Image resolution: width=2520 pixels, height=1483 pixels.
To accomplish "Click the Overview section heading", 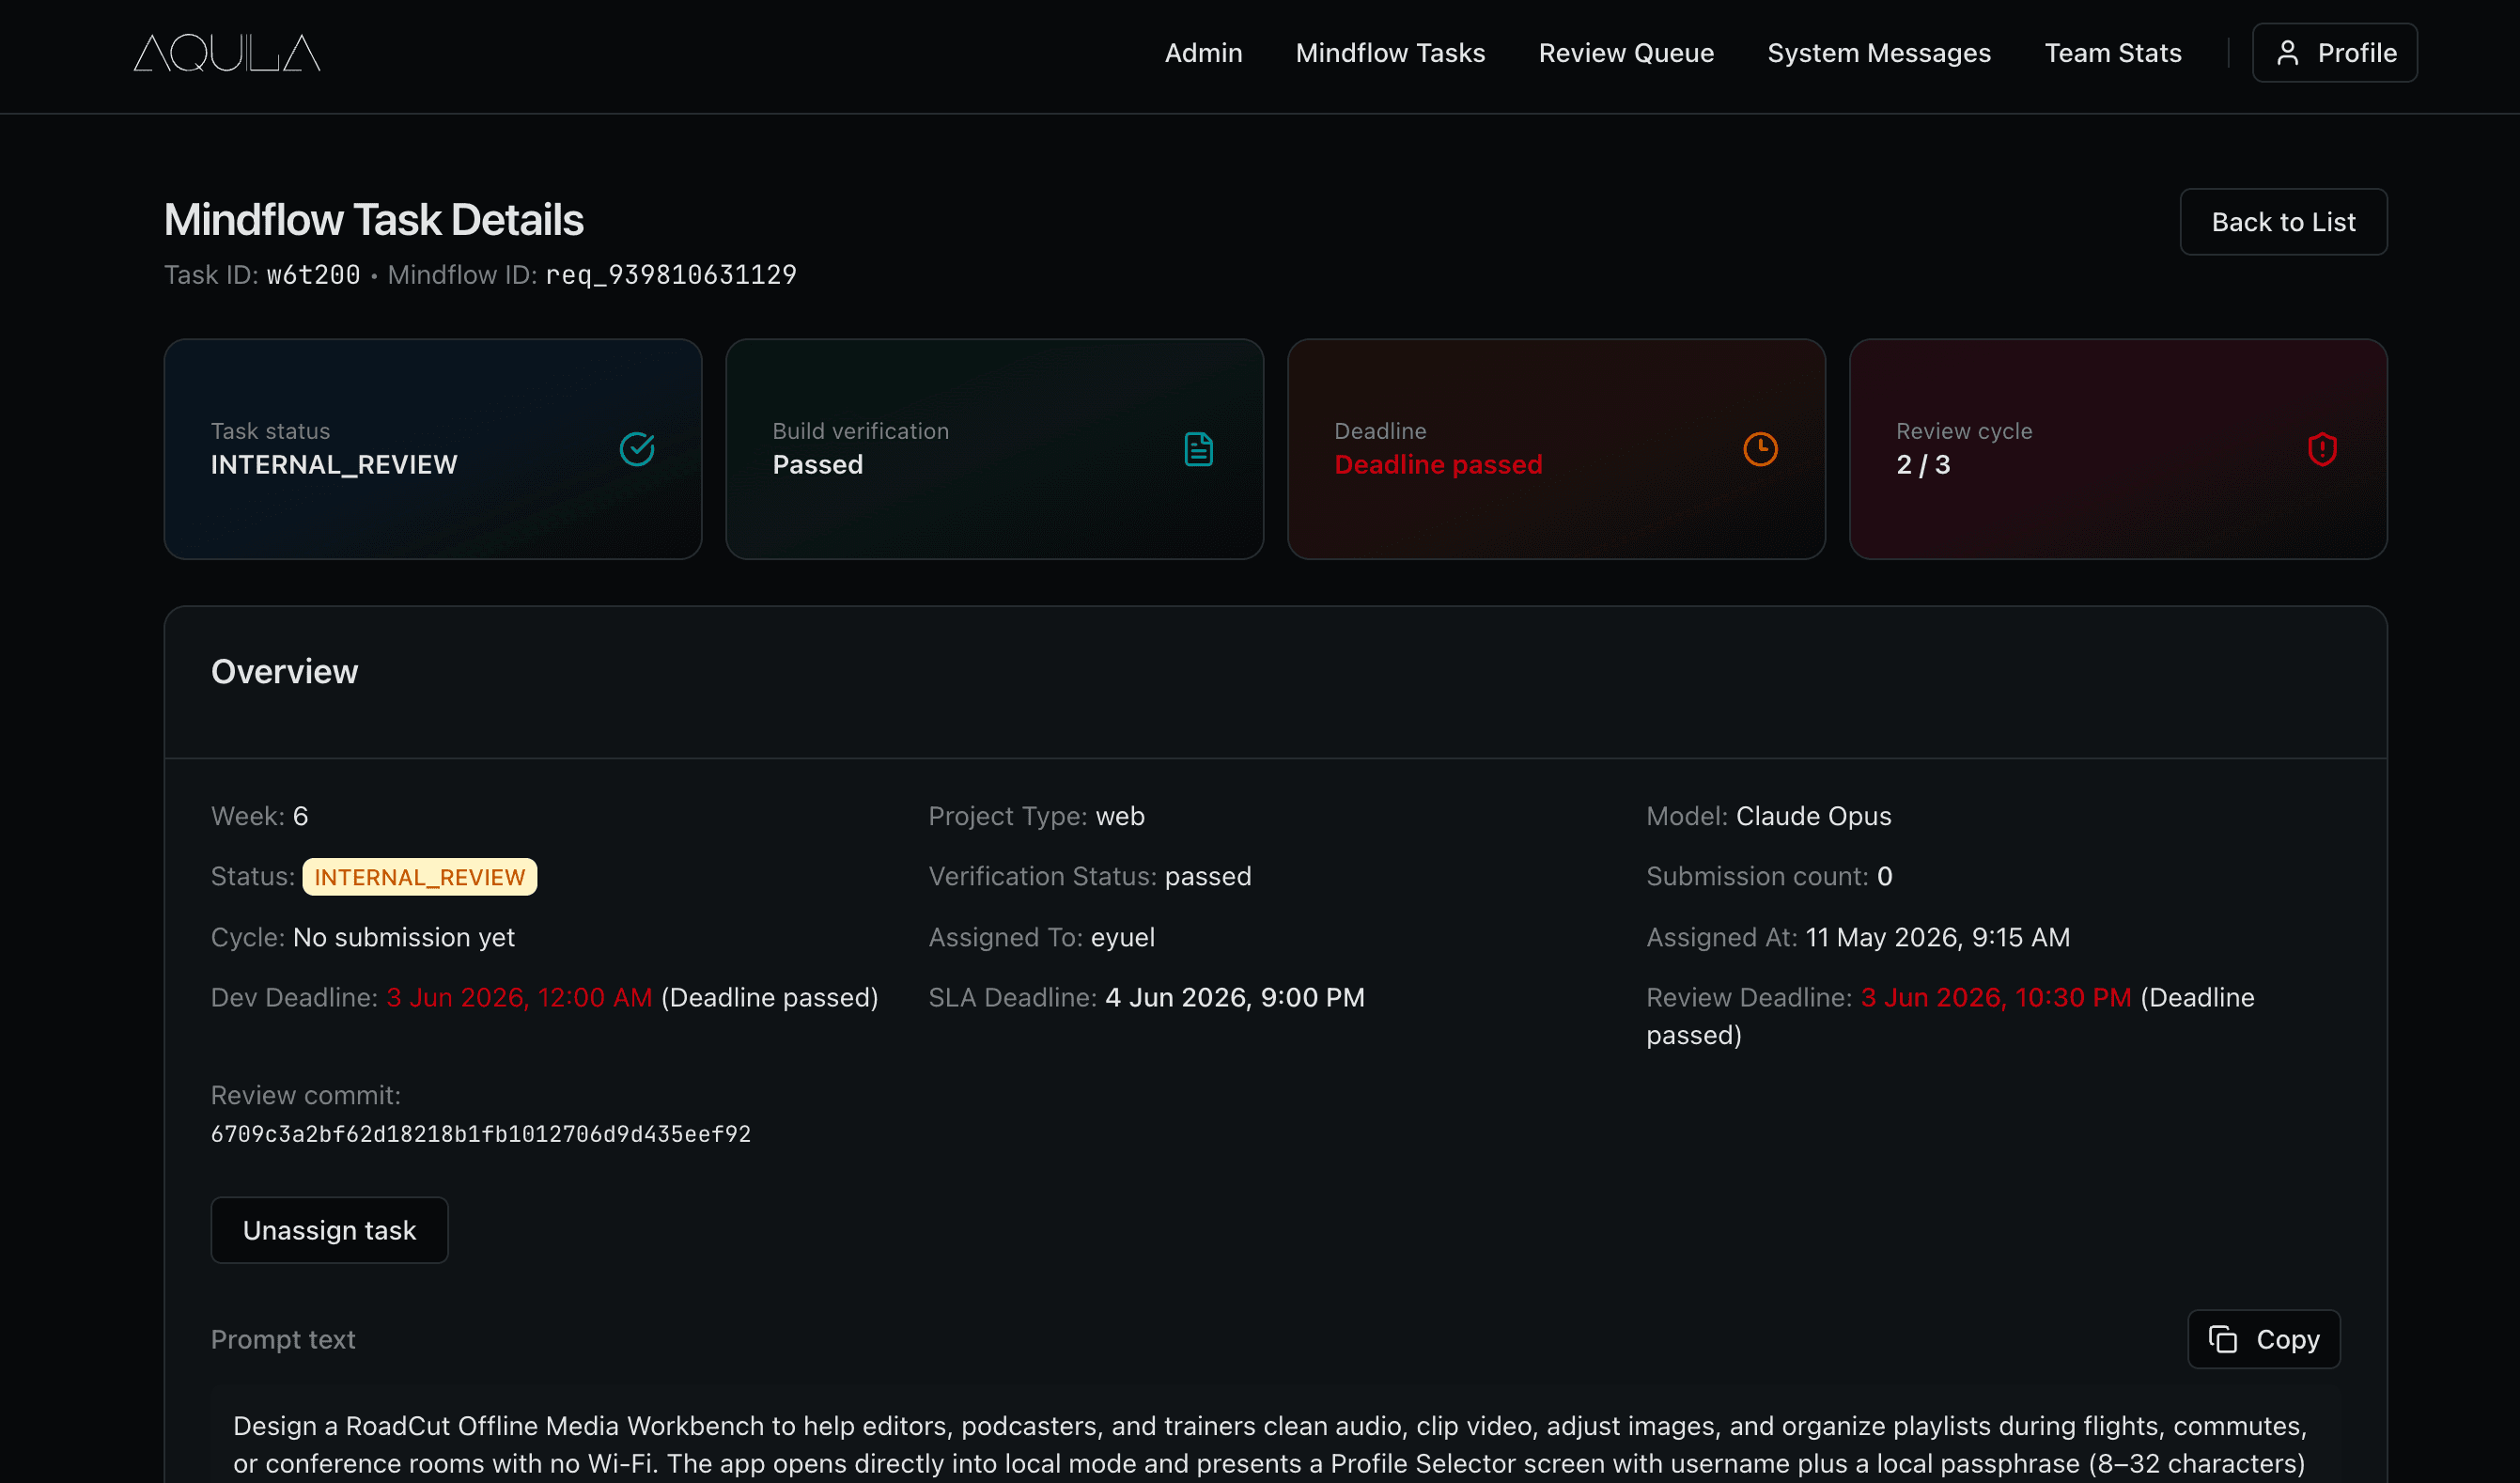I will point(284,672).
